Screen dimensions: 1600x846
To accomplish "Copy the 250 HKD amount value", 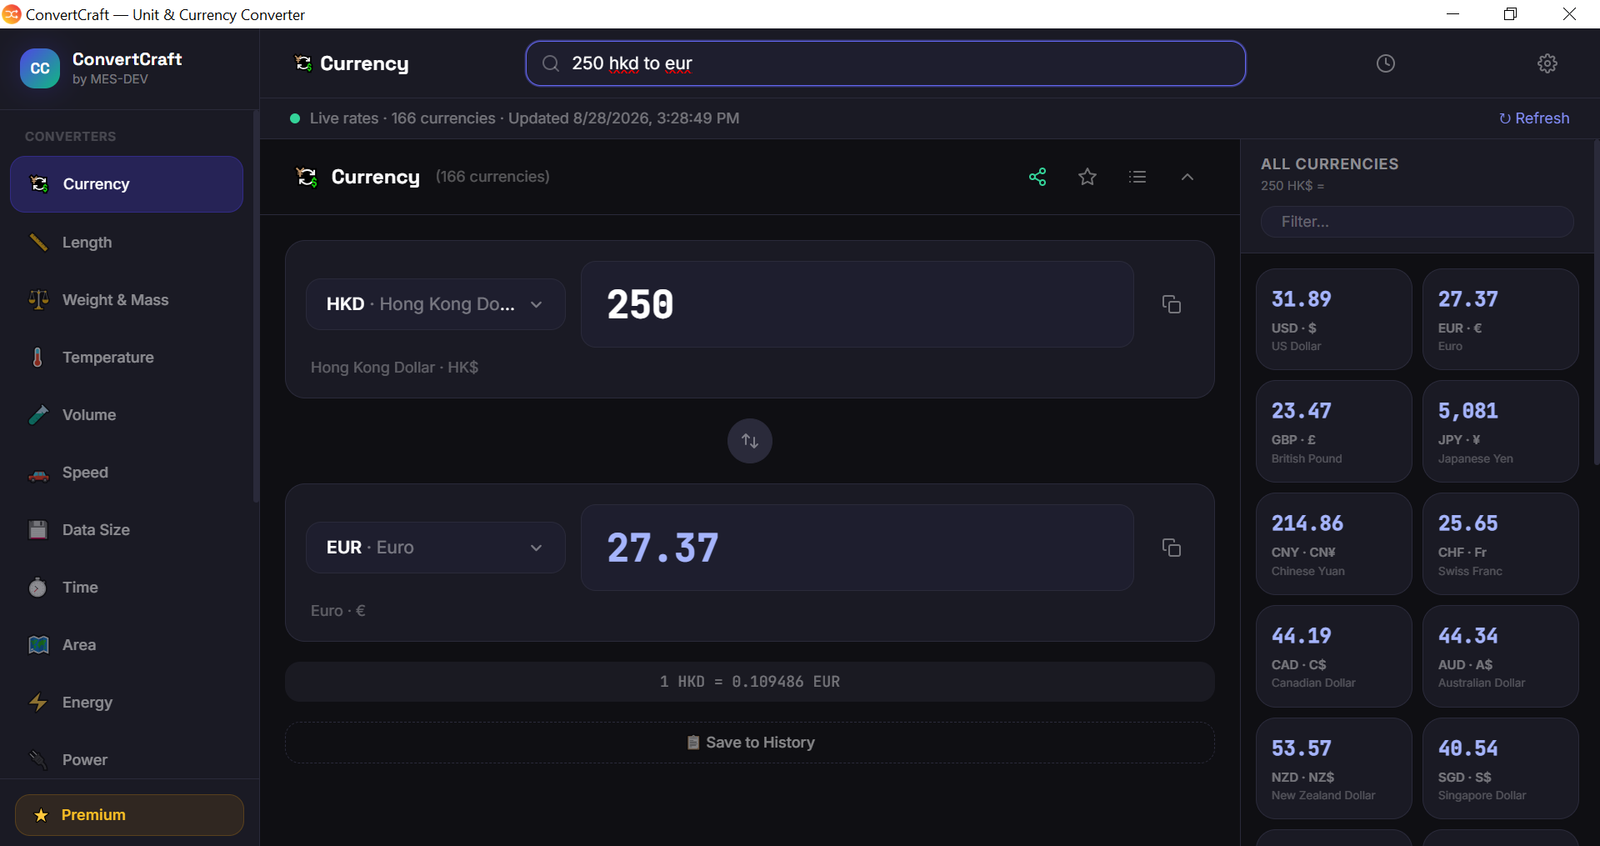I will click(x=1171, y=304).
